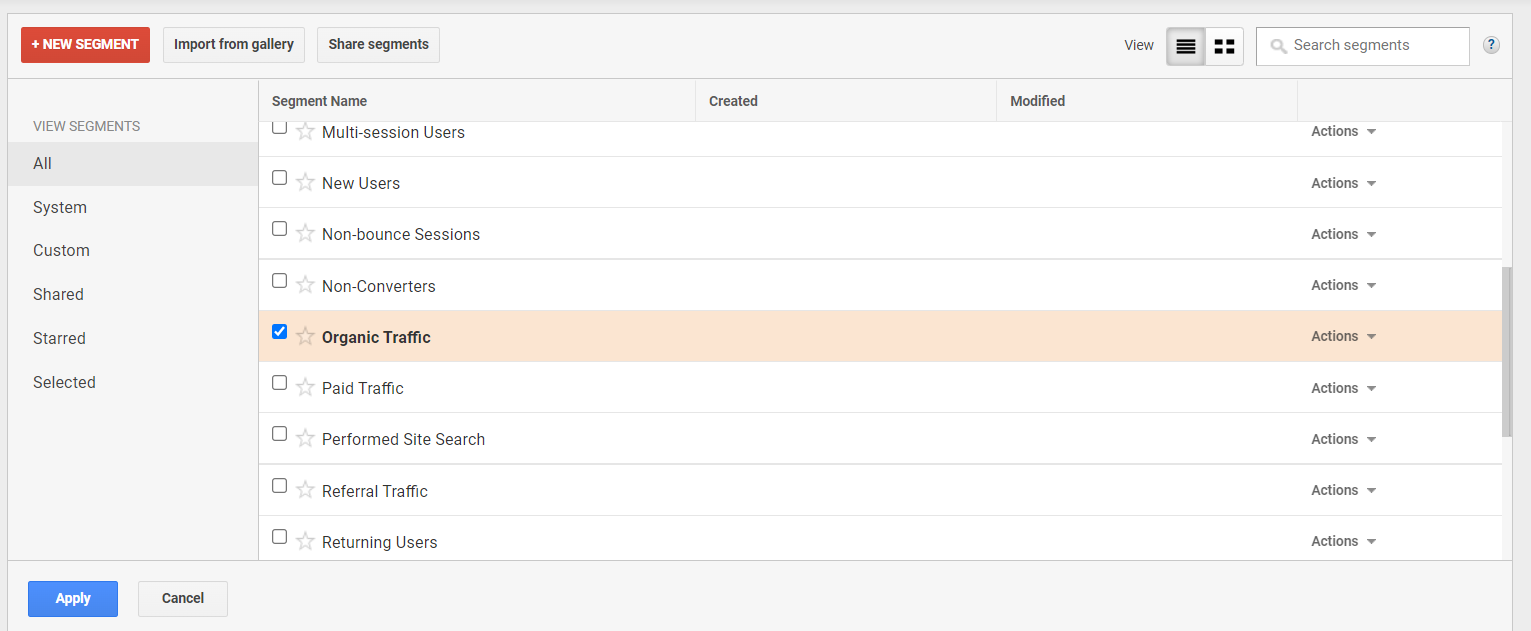Star the Organic Traffic segment

point(306,337)
